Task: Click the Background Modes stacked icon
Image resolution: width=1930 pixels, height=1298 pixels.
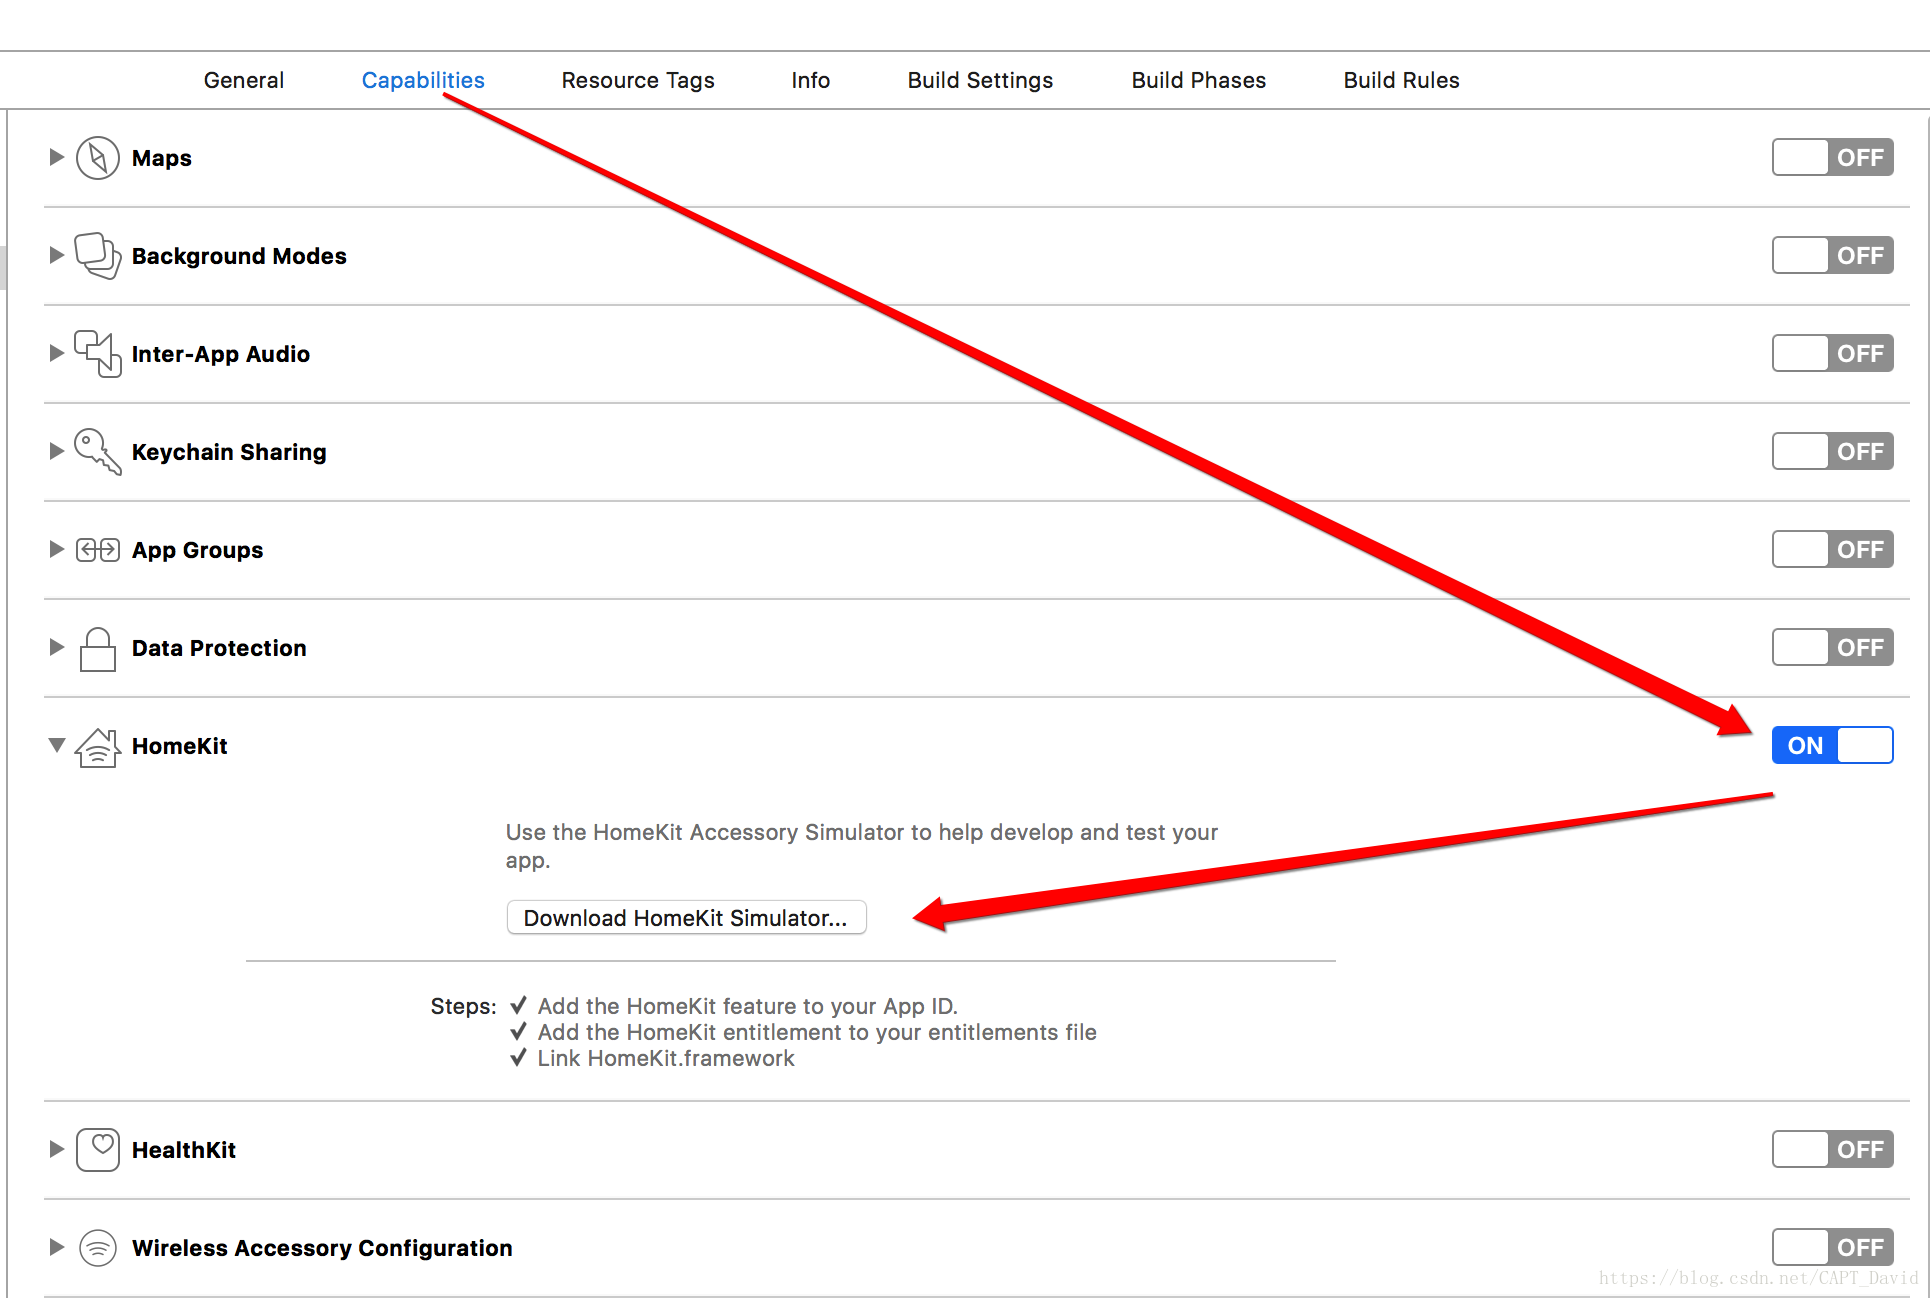Action: point(98,256)
